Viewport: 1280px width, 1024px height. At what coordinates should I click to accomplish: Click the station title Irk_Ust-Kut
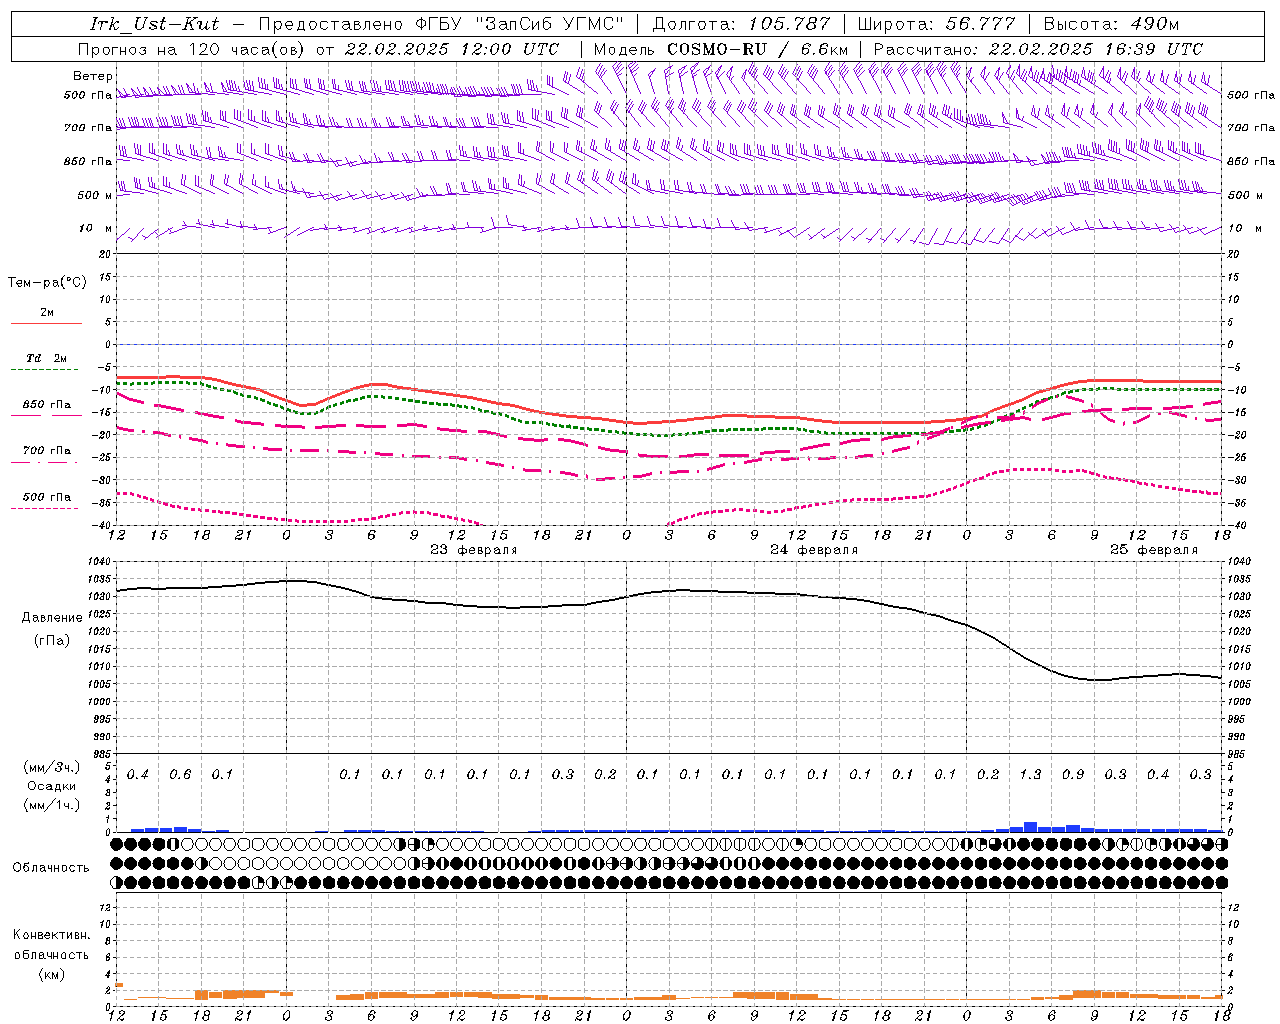click(x=154, y=24)
